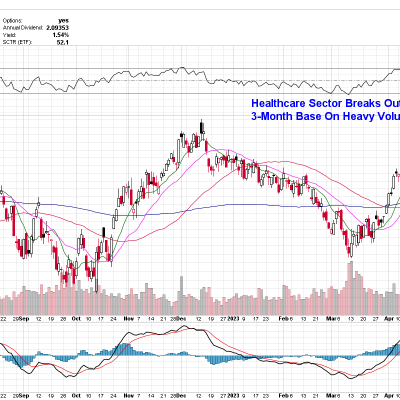Viewport: 400px width, 400px height.
Task: Click the Nov label beneath the volume bars
Action: pyautogui.click(x=128, y=319)
